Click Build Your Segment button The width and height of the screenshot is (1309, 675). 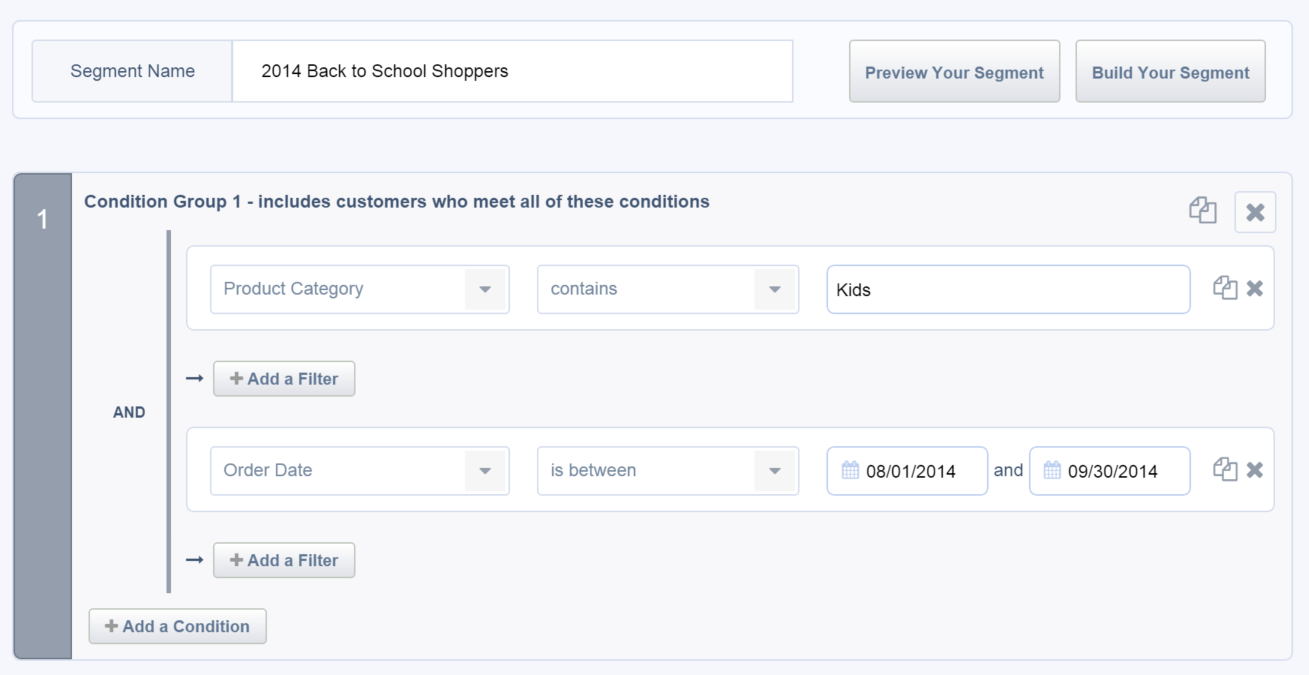pyautogui.click(x=1170, y=72)
